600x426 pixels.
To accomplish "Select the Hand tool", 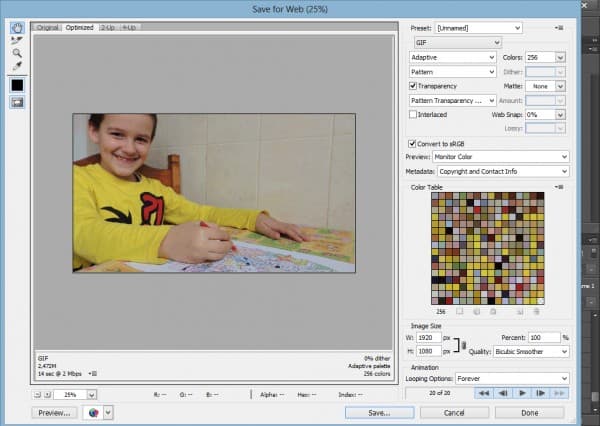I will (17, 28).
